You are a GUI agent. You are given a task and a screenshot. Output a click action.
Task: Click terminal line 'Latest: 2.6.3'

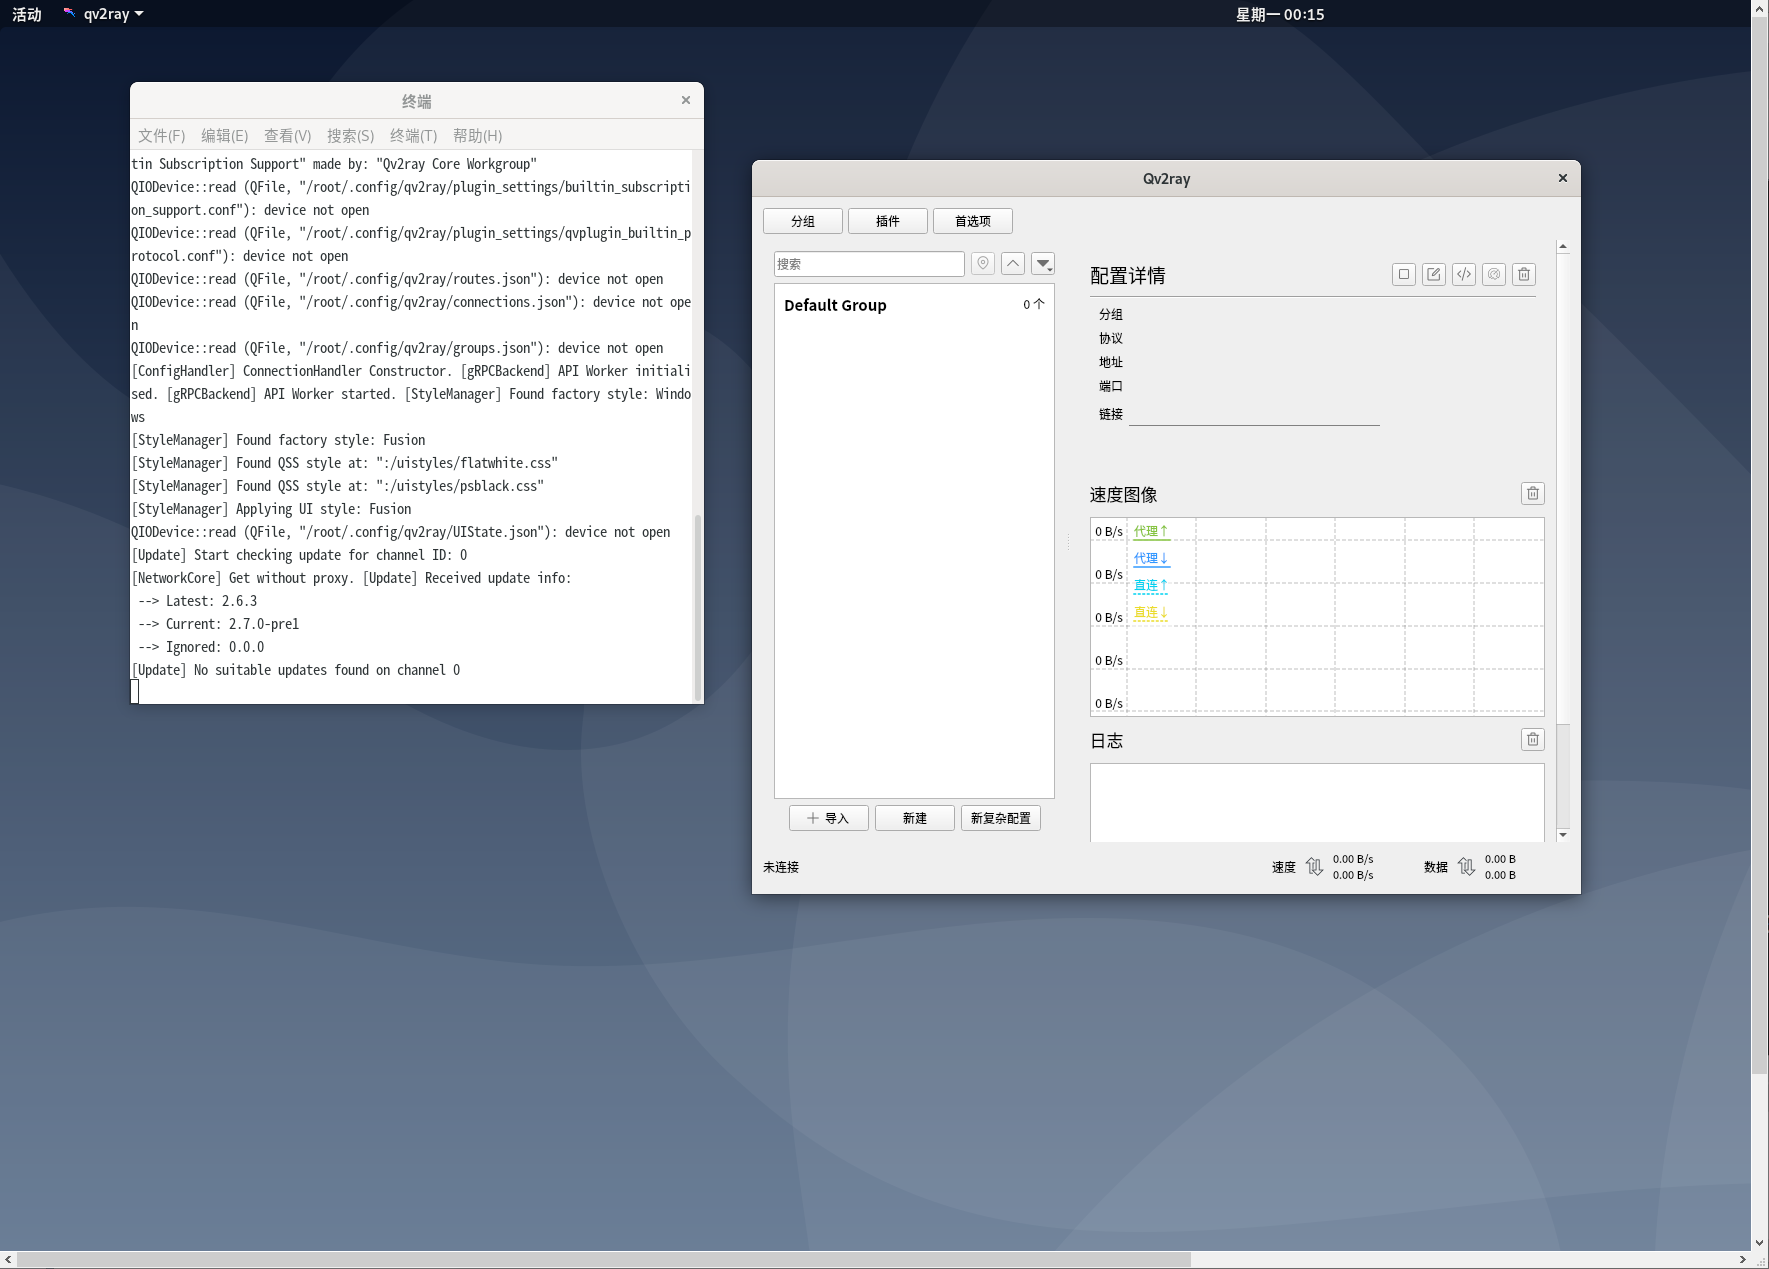click(197, 601)
